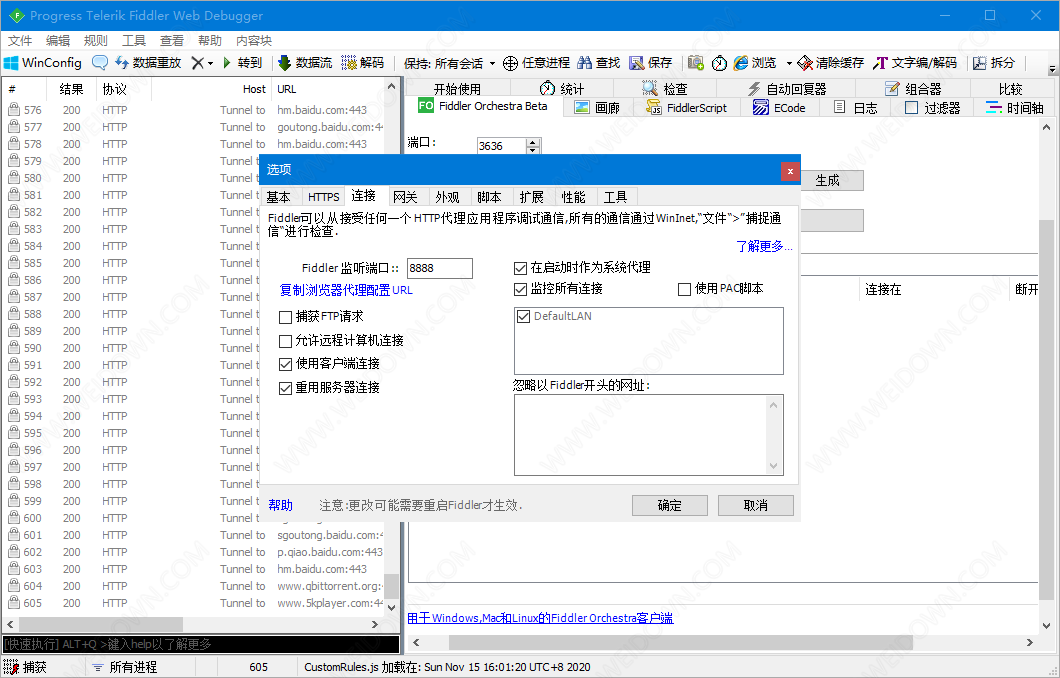
Task: Click the 取消 button
Action: (x=755, y=505)
